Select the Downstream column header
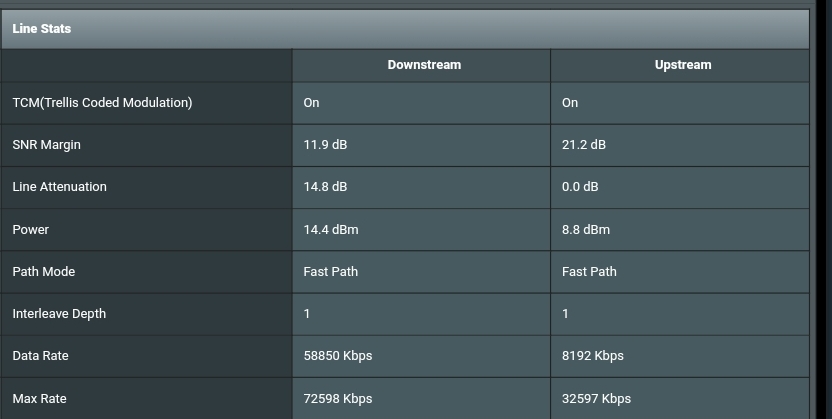Viewport: 832px width, 419px height. 424,65
